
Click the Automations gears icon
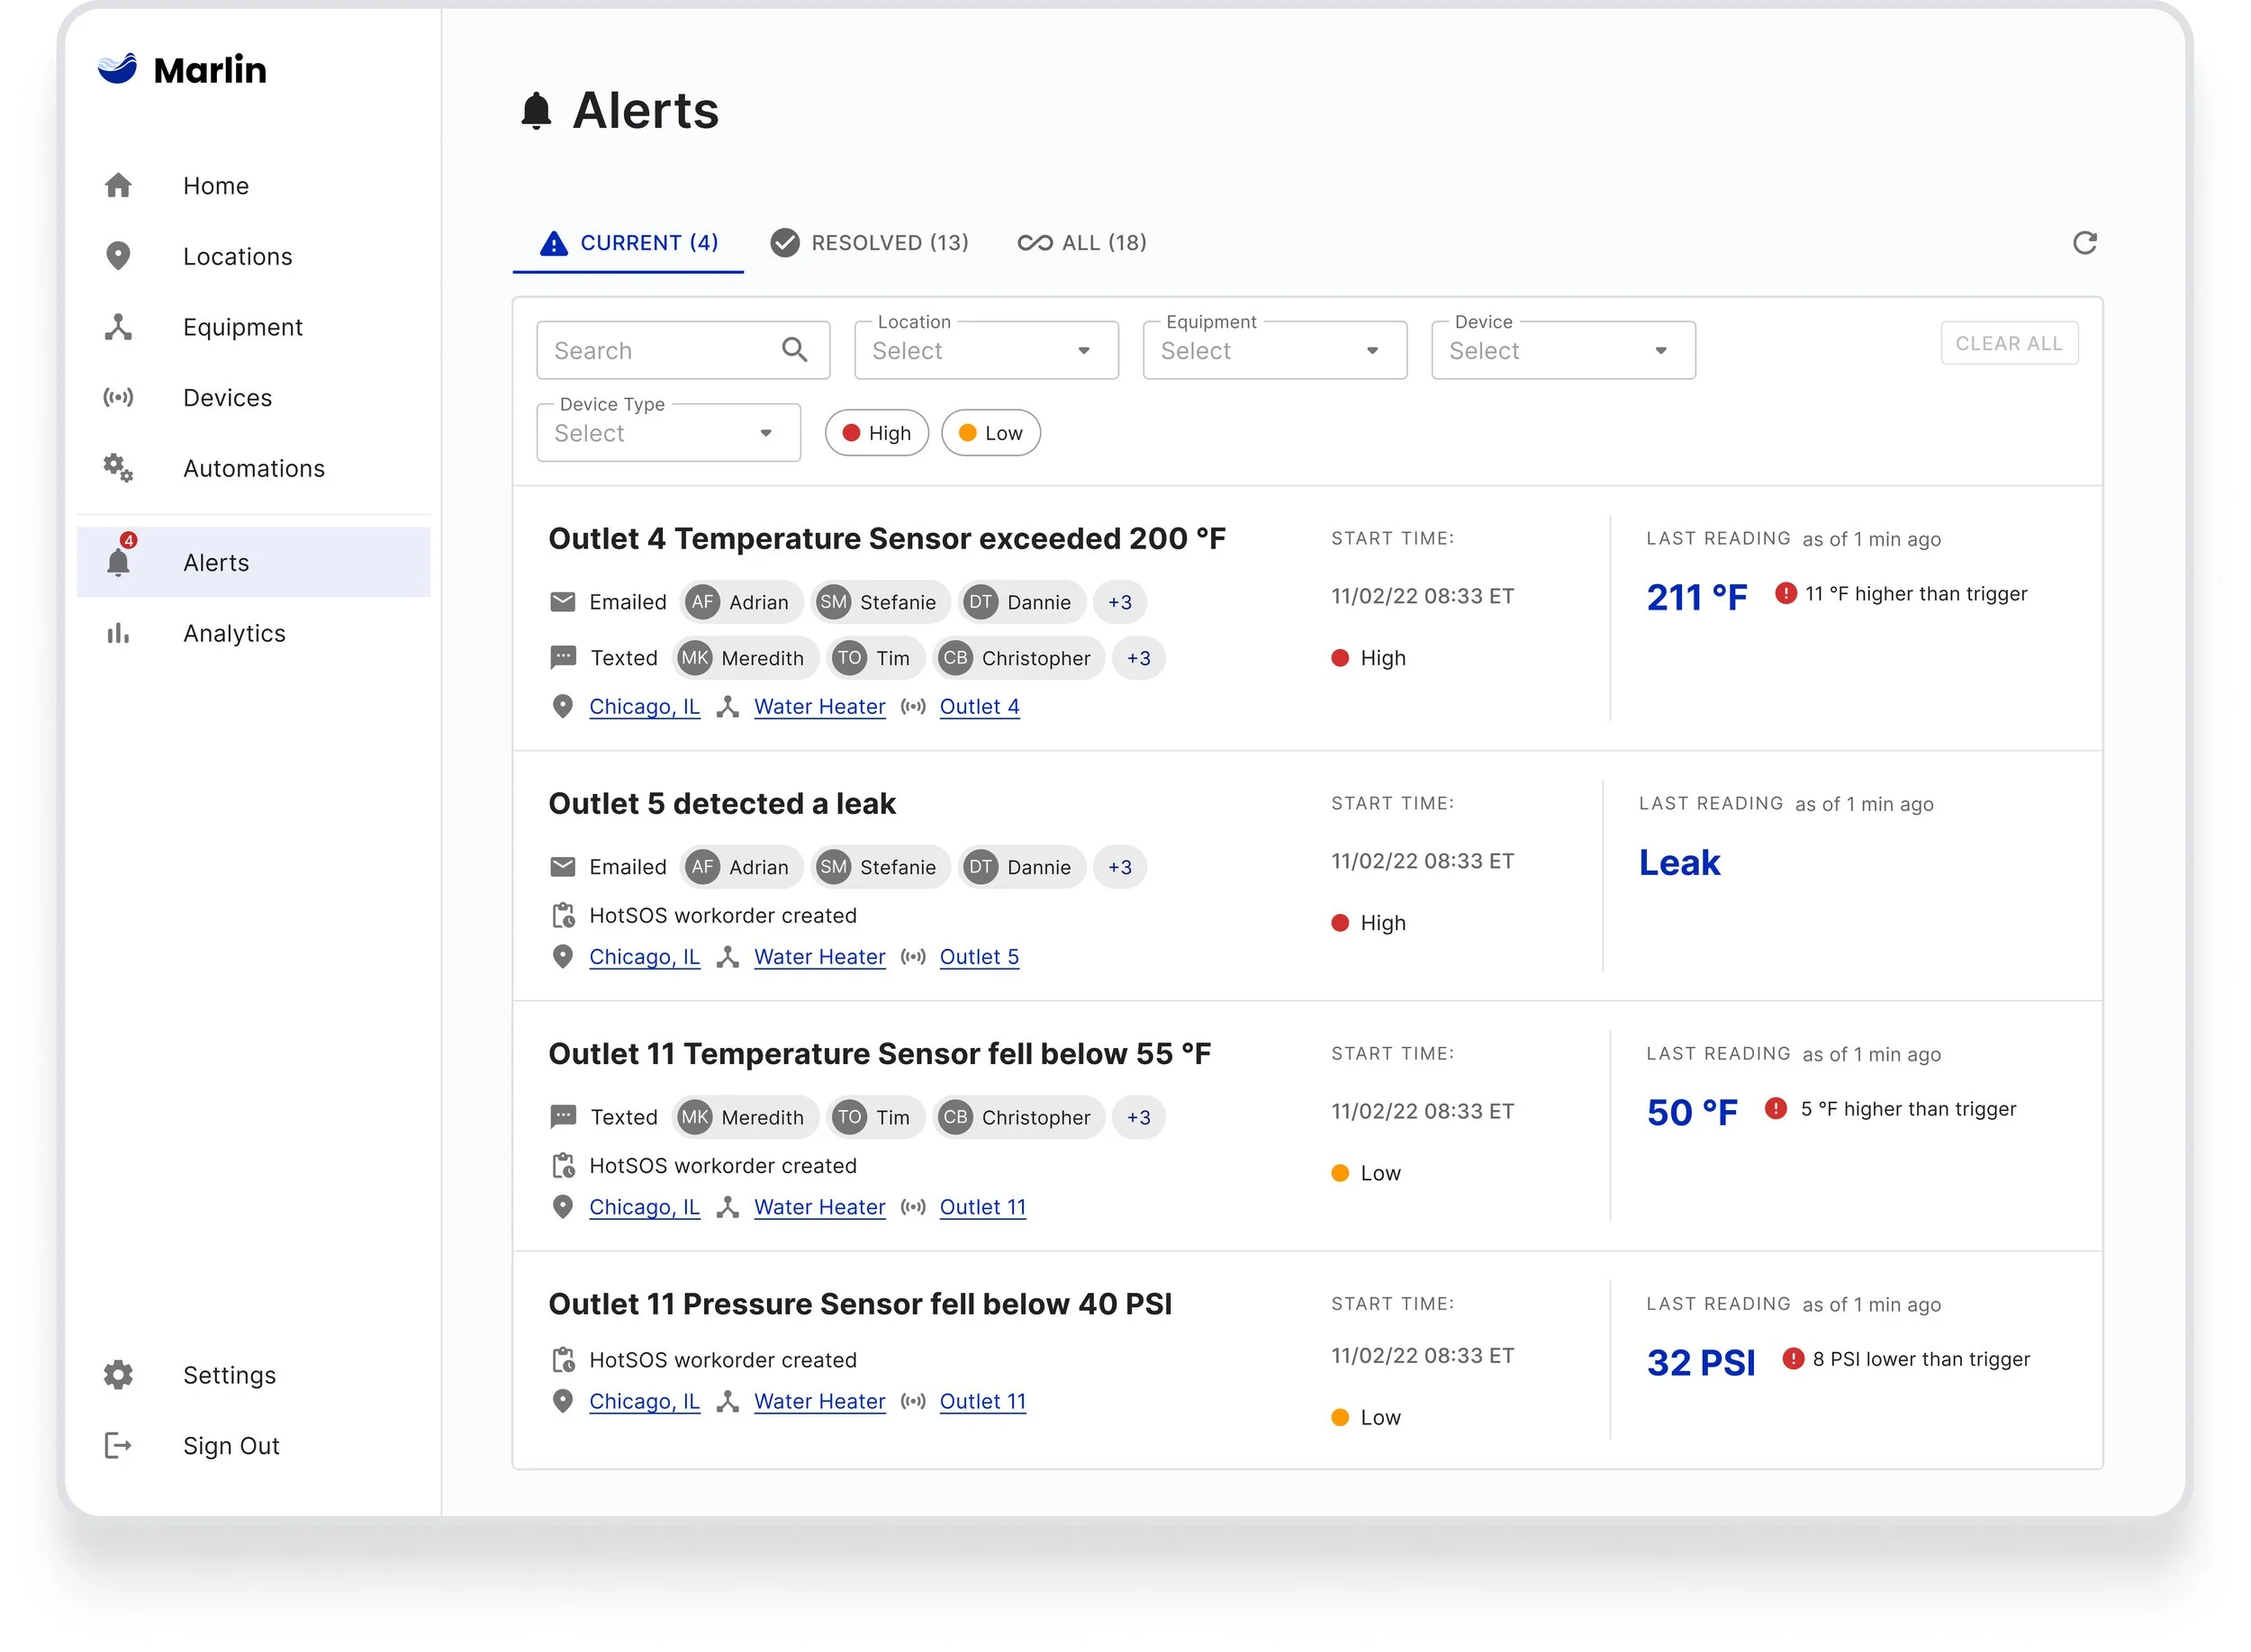[118, 468]
